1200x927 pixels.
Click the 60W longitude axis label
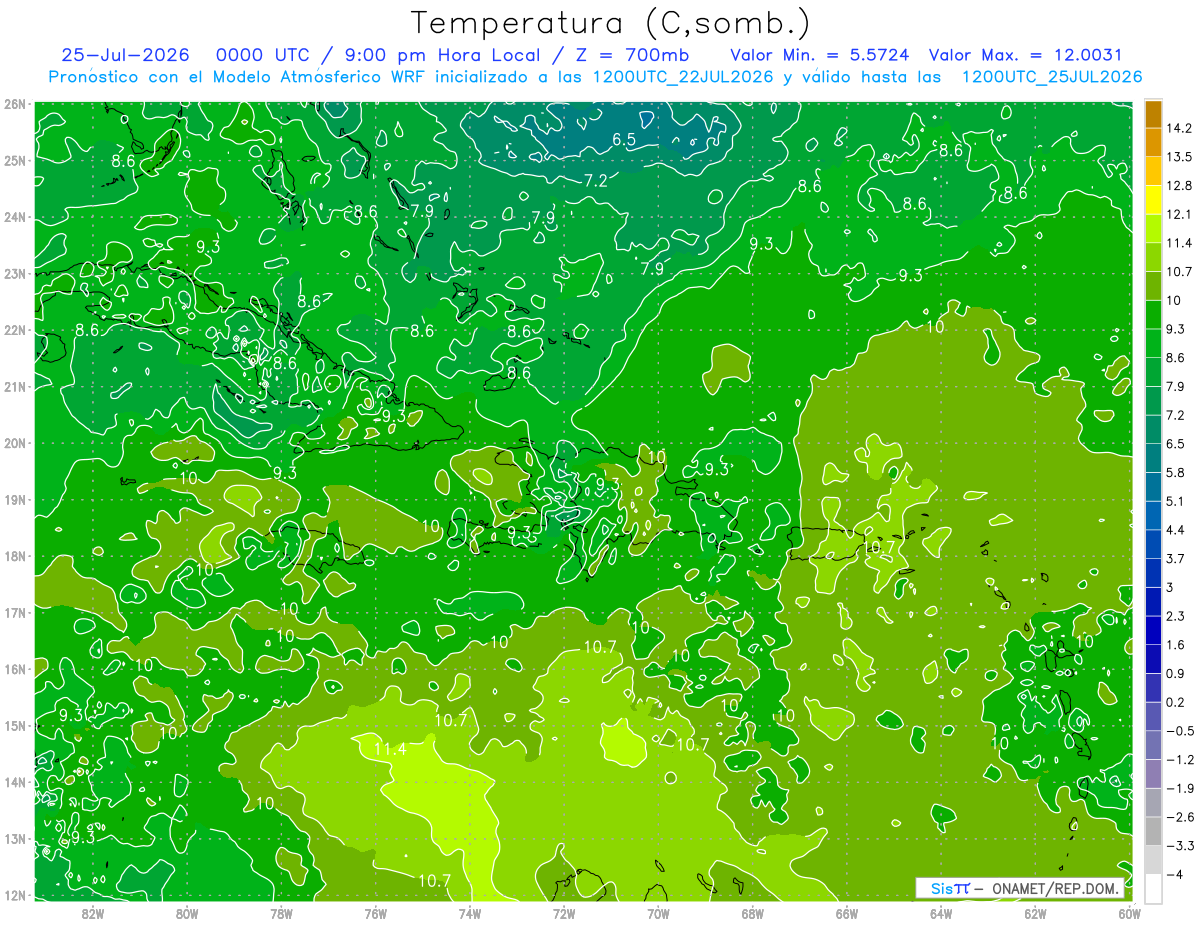click(1130, 912)
